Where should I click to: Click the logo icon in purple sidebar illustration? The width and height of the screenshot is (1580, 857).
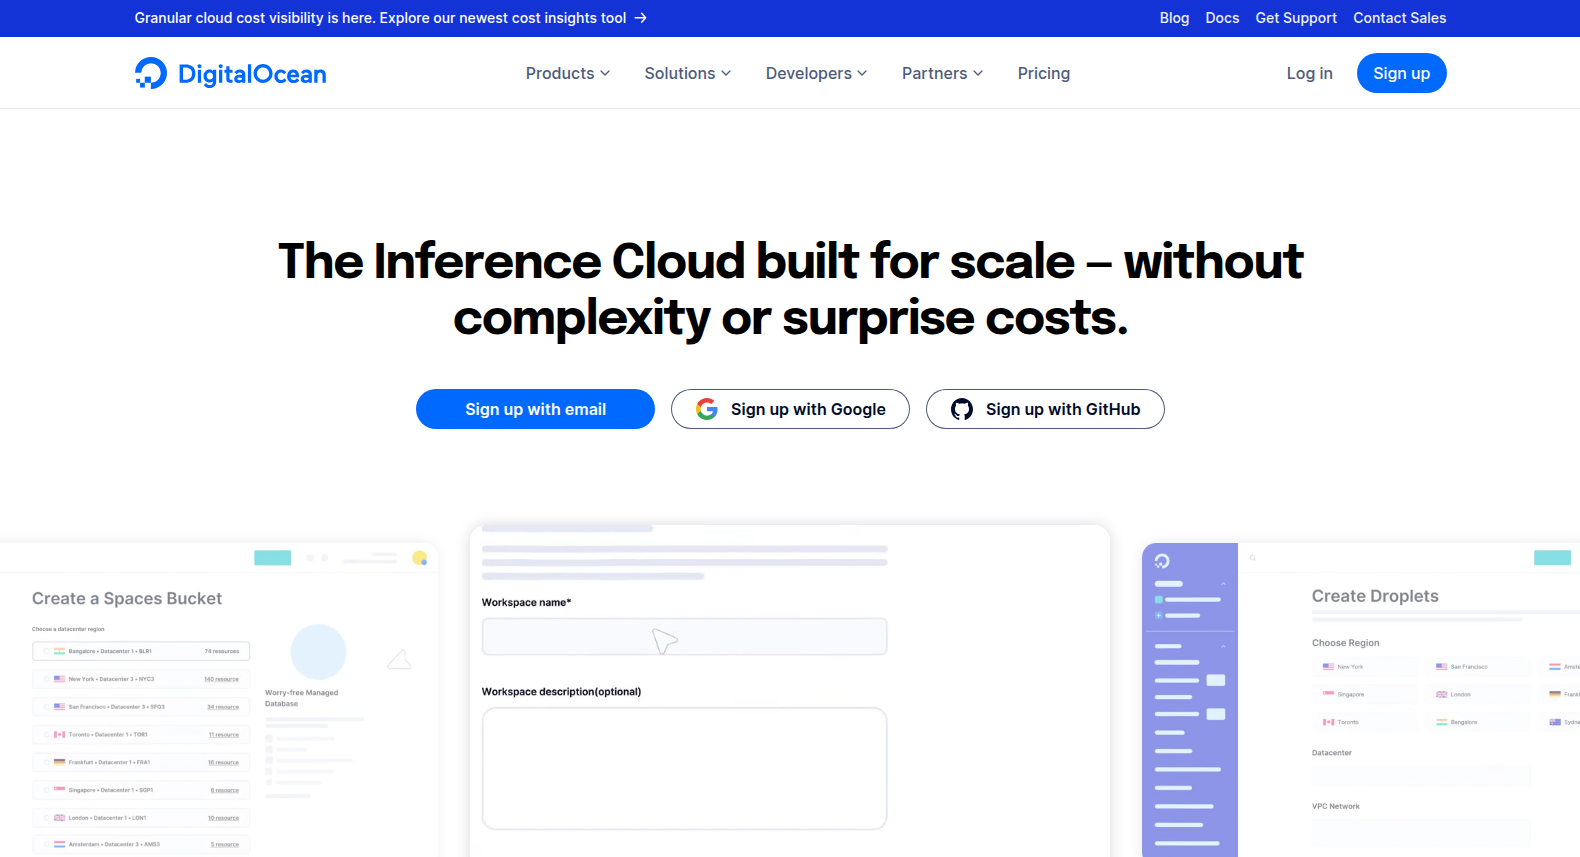pos(1162,561)
